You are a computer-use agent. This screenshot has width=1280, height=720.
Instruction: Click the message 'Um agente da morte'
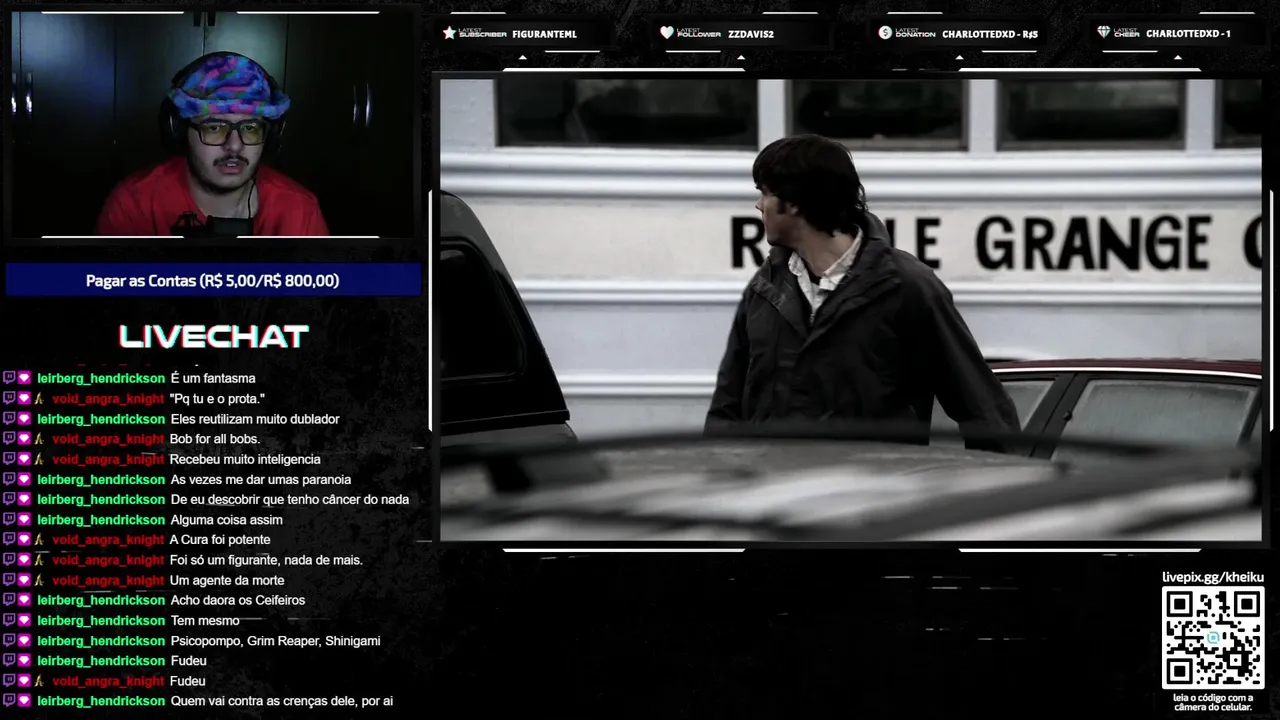pos(227,580)
